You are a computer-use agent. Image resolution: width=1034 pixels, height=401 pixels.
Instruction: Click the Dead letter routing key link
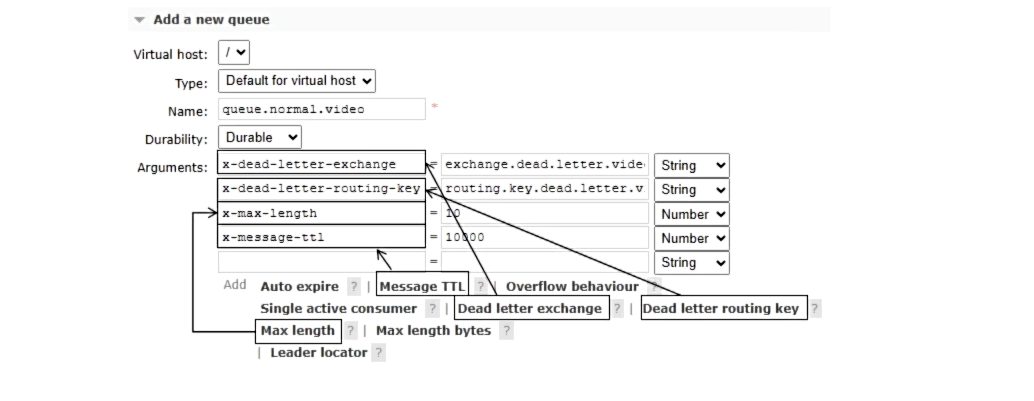[721, 309]
